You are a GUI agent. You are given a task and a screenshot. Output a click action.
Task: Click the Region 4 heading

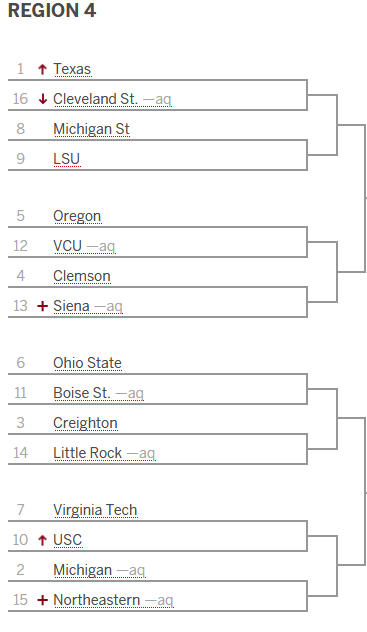(x=52, y=10)
